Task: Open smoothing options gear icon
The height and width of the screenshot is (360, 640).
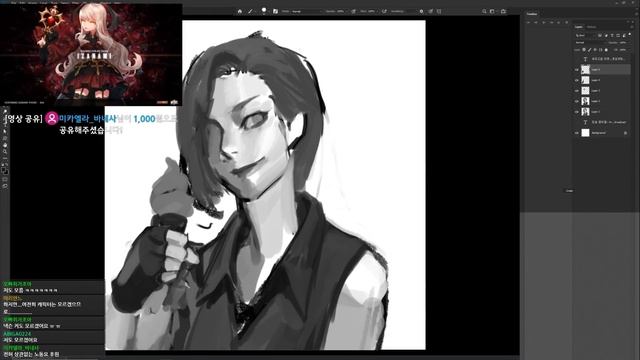Action: coord(421,11)
